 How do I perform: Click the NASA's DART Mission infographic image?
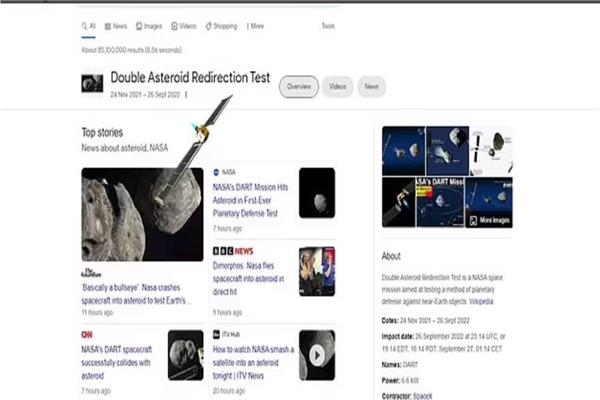tap(440, 202)
